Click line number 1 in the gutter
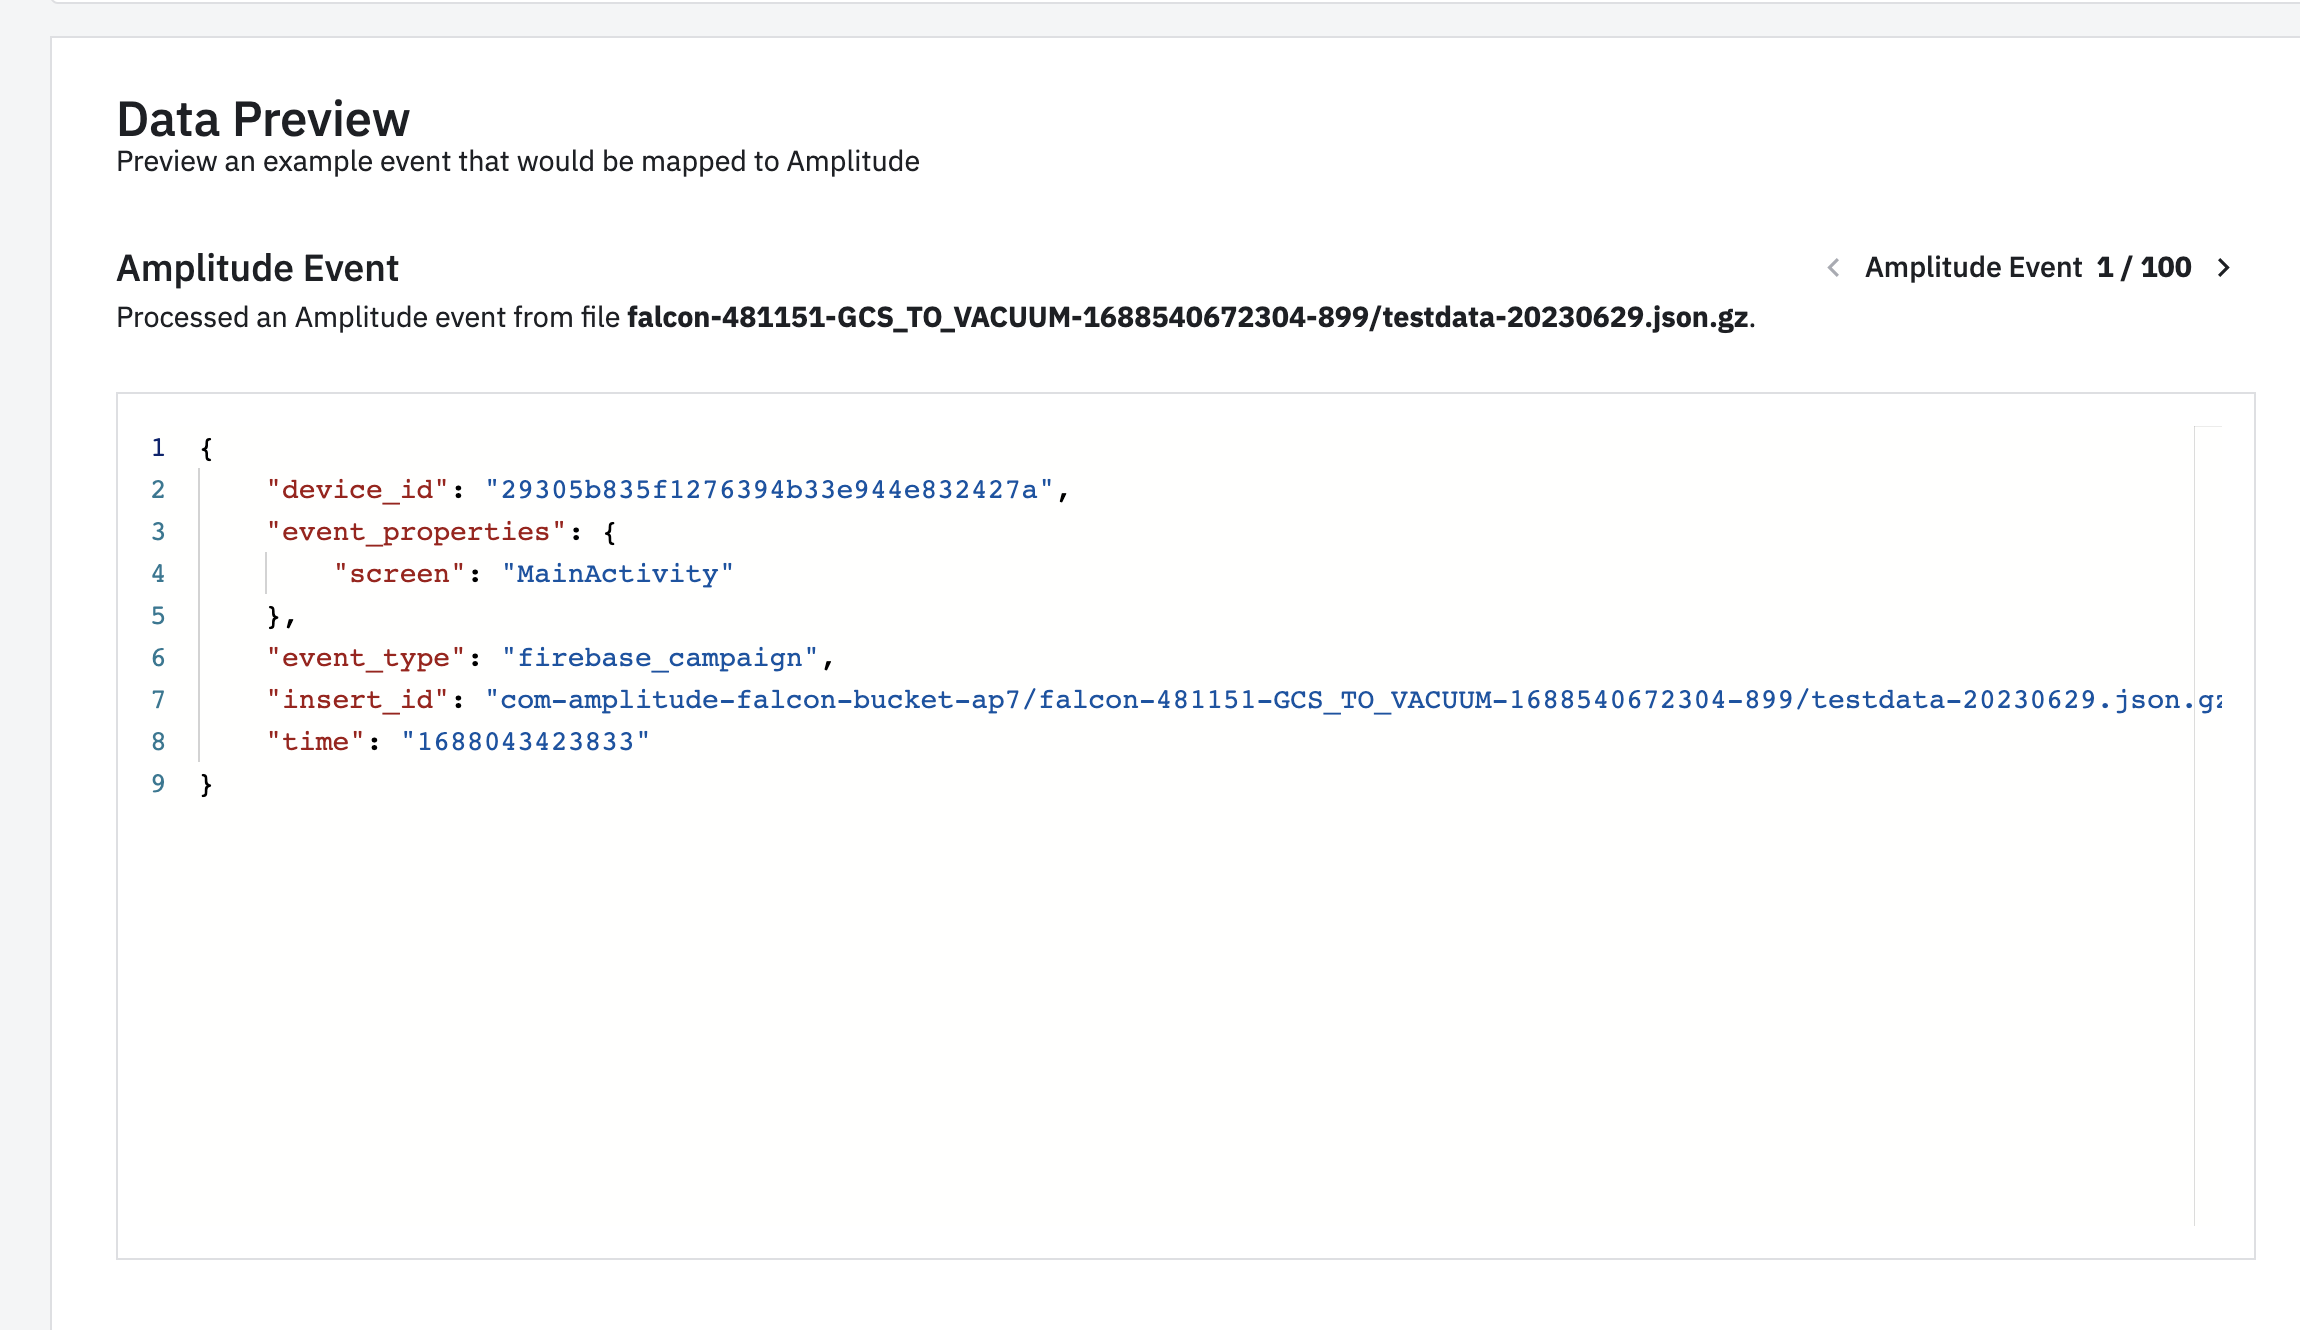 (x=158, y=448)
